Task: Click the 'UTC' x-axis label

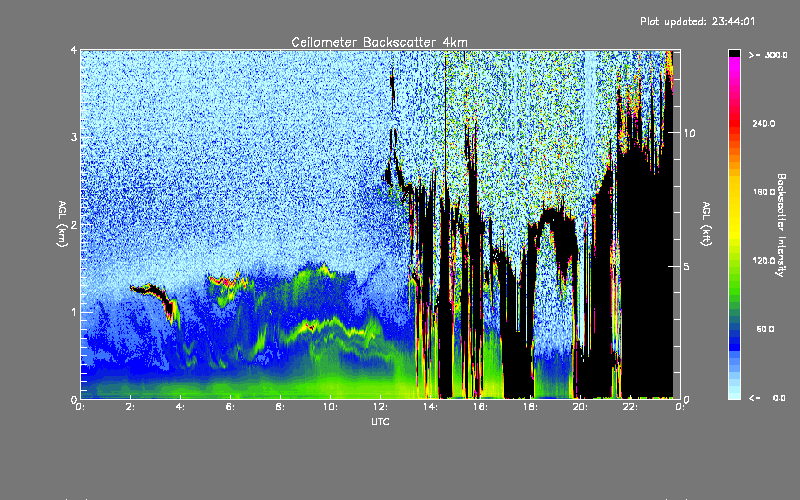Action: pyautogui.click(x=380, y=421)
